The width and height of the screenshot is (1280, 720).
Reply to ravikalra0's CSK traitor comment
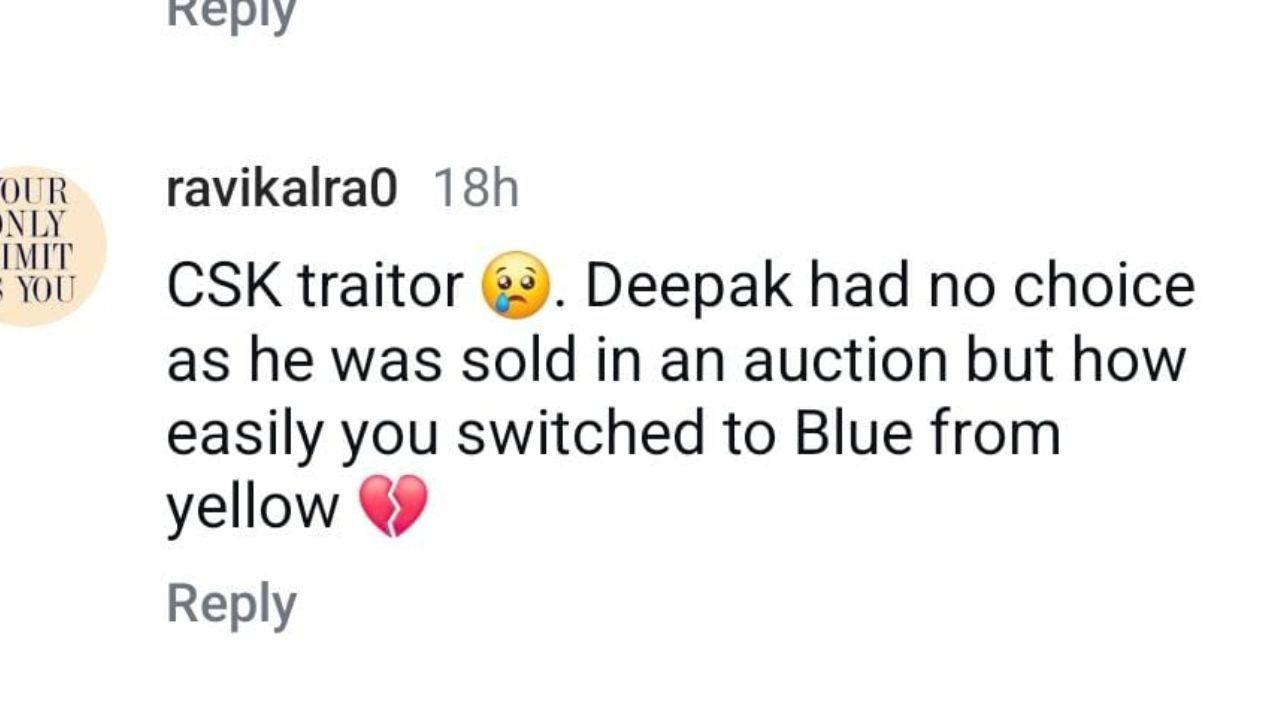coord(231,604)
